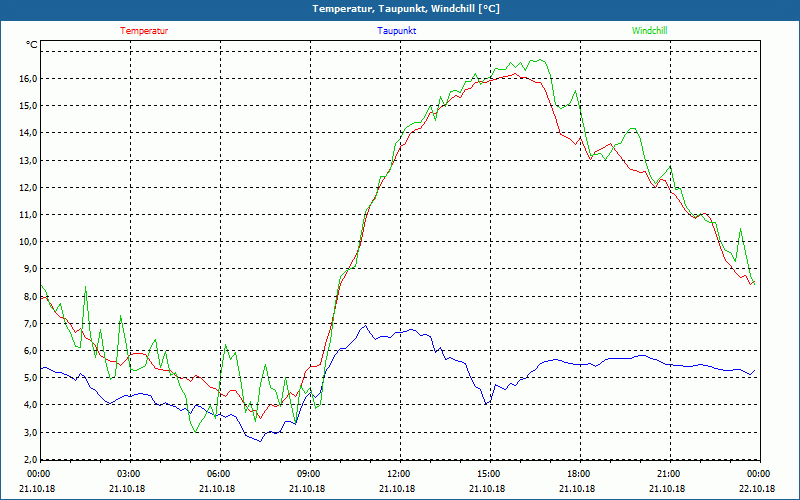Click the 15:00 time axis label

tap(490, 474)
